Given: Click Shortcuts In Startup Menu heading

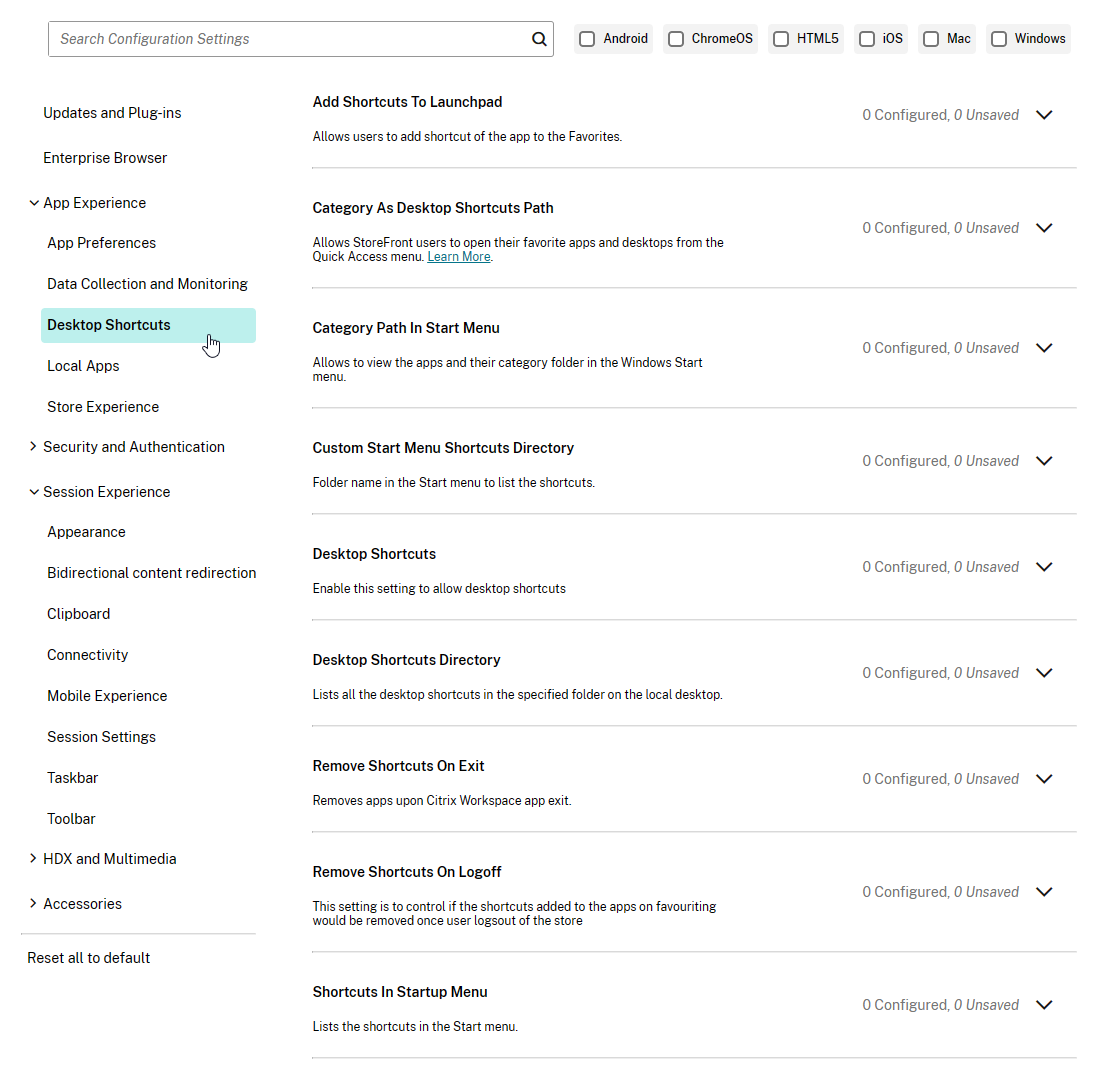Looking at the screenshot, I should coord(400,992).
